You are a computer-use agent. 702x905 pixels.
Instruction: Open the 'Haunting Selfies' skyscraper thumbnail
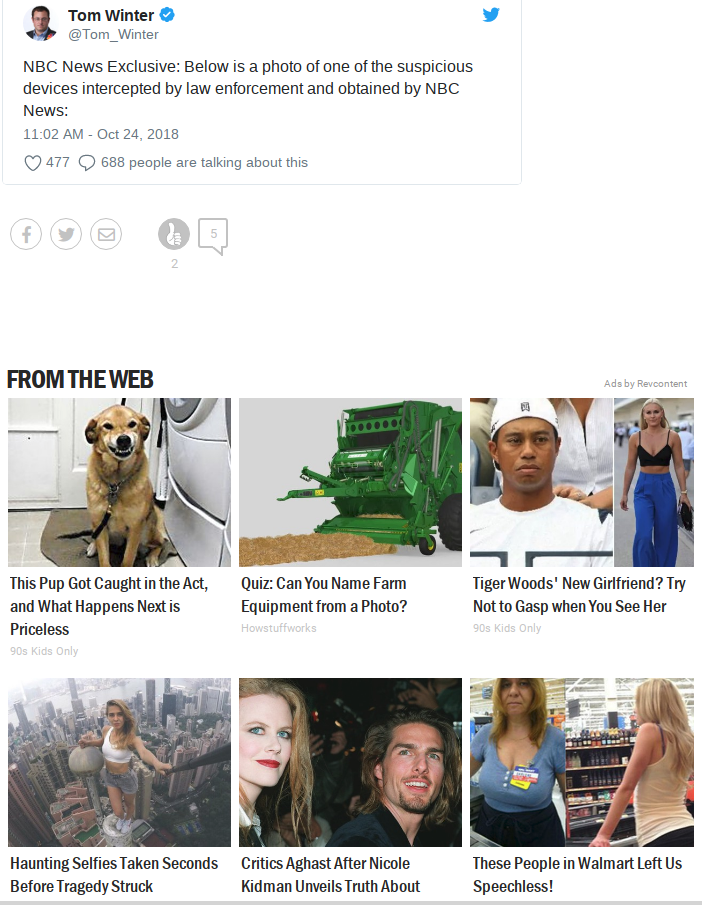119,762
